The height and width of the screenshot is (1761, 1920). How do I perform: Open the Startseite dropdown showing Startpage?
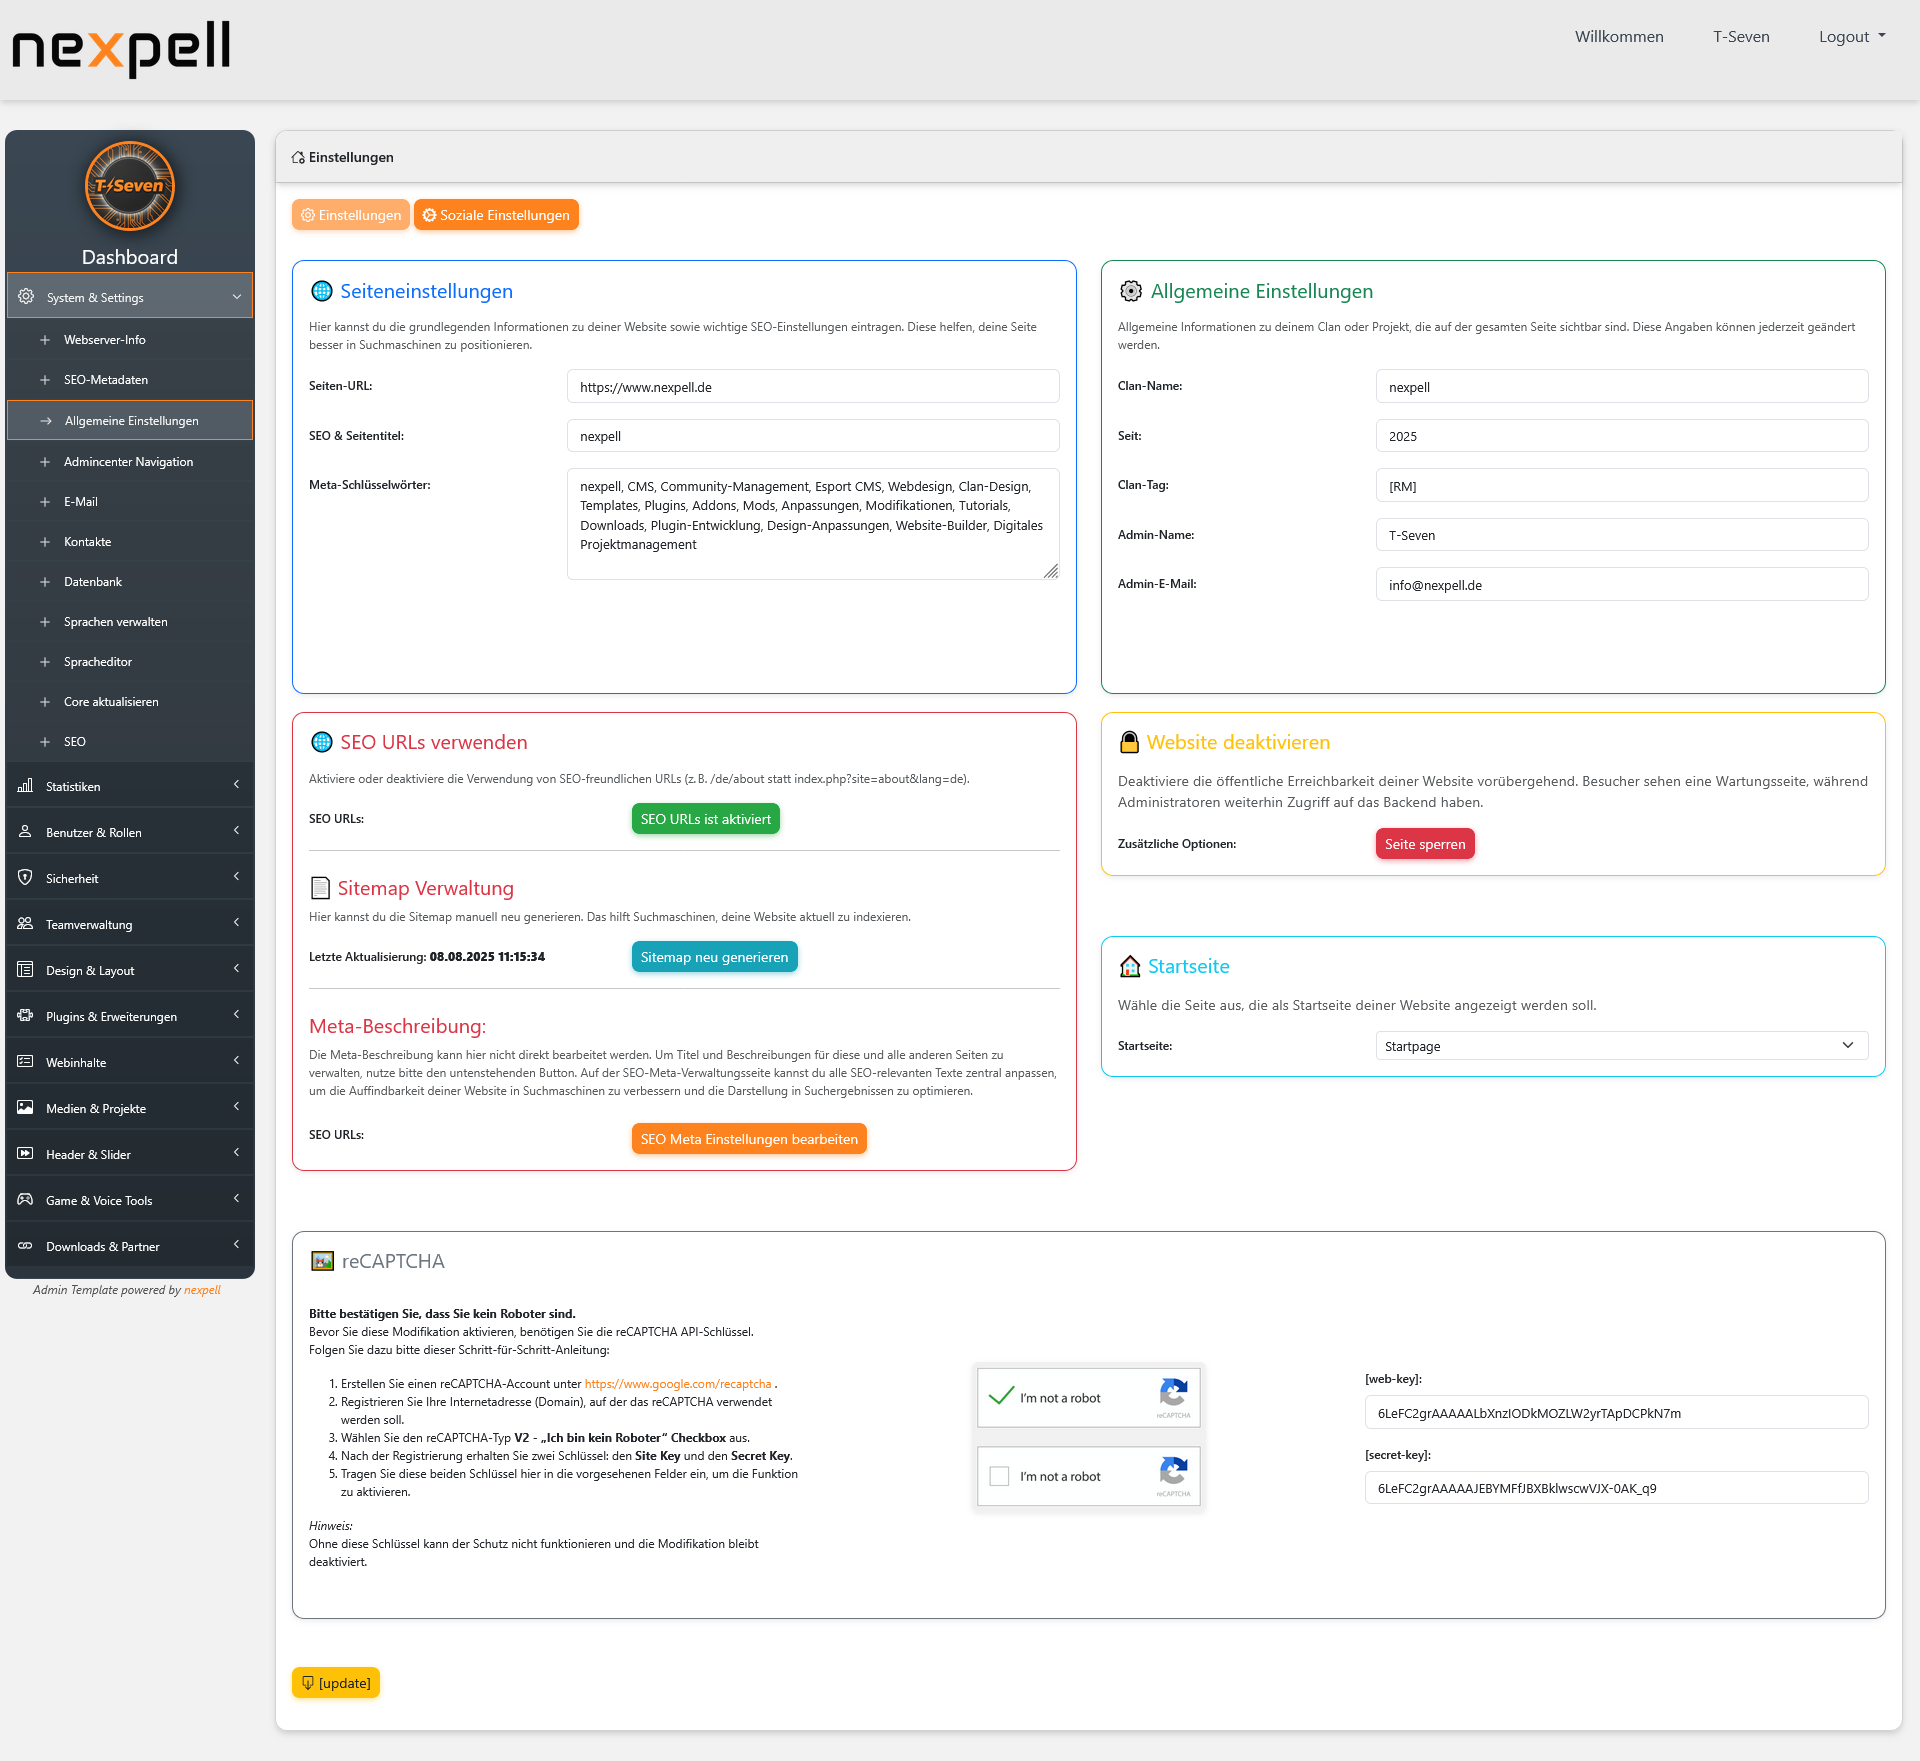1620,1045
